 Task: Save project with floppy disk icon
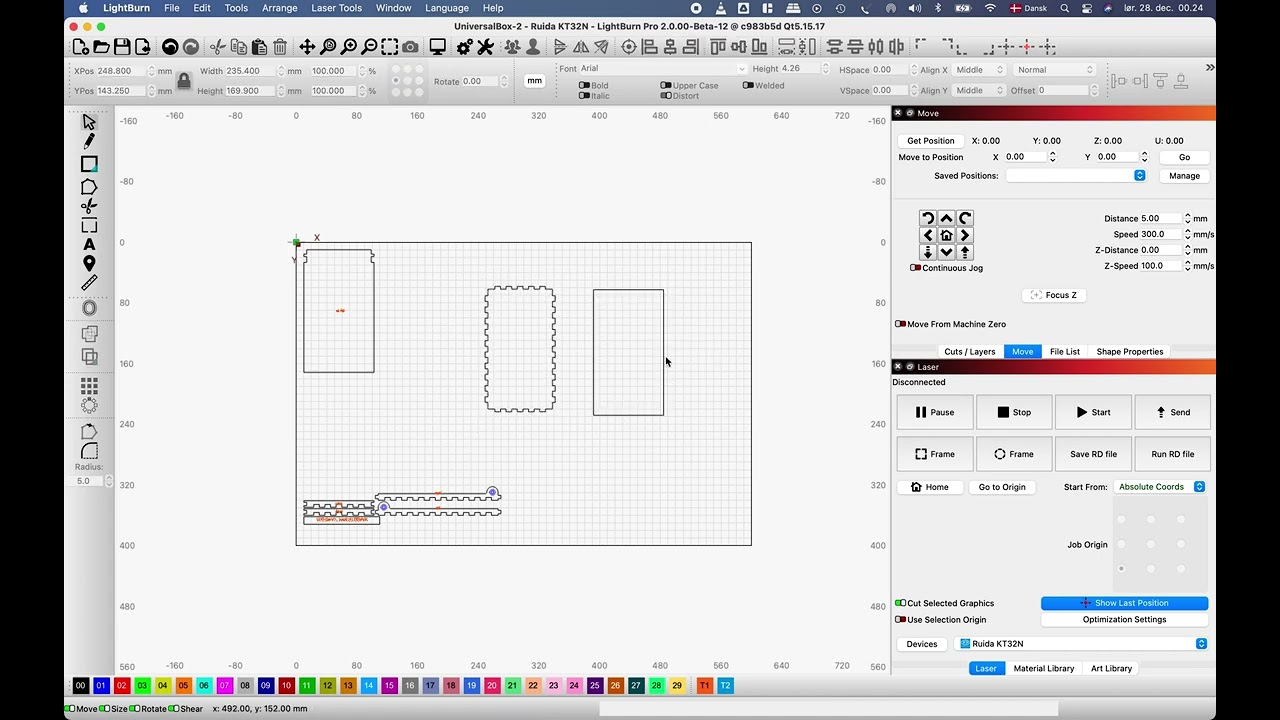(121, 47)
